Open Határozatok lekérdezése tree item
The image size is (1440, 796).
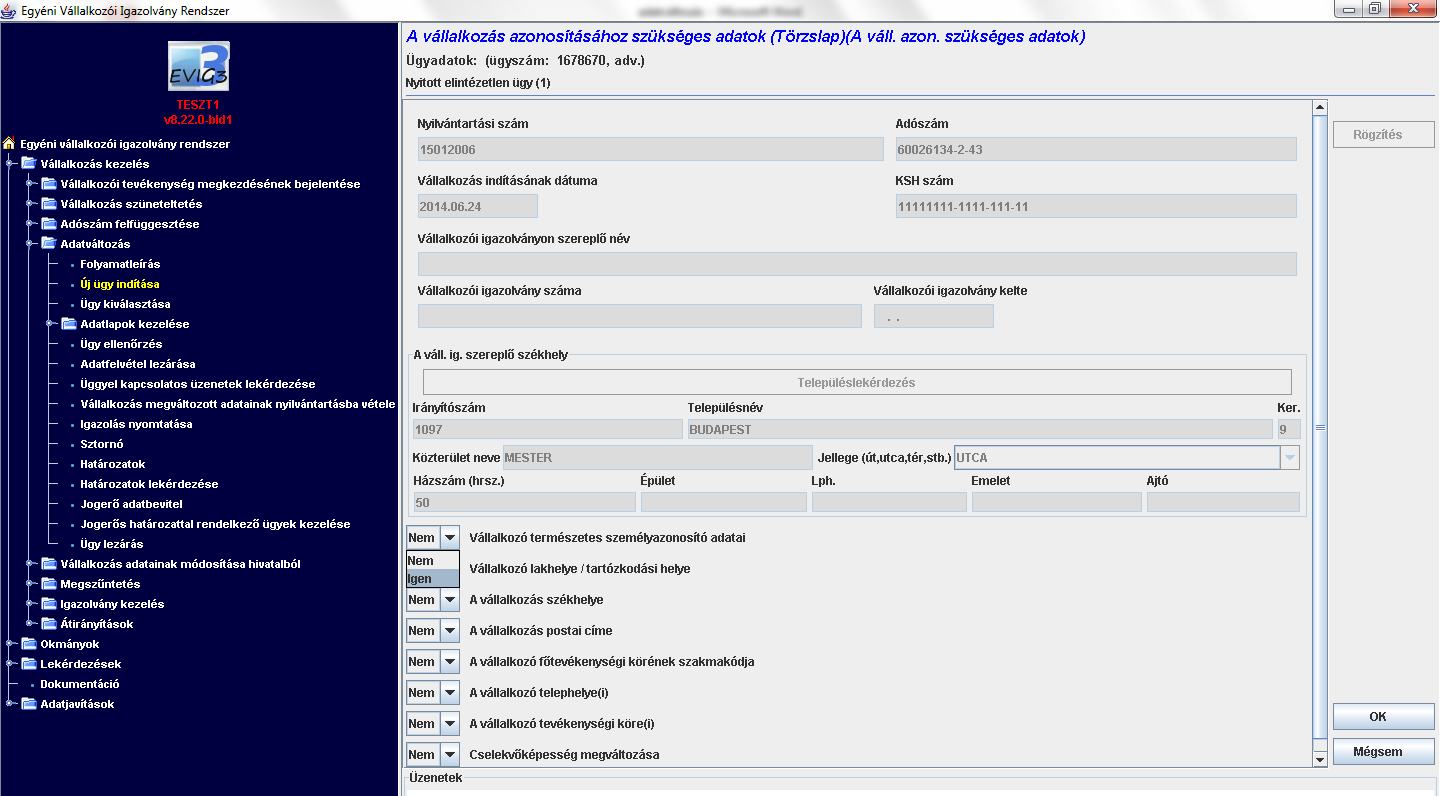pos(149,484)
